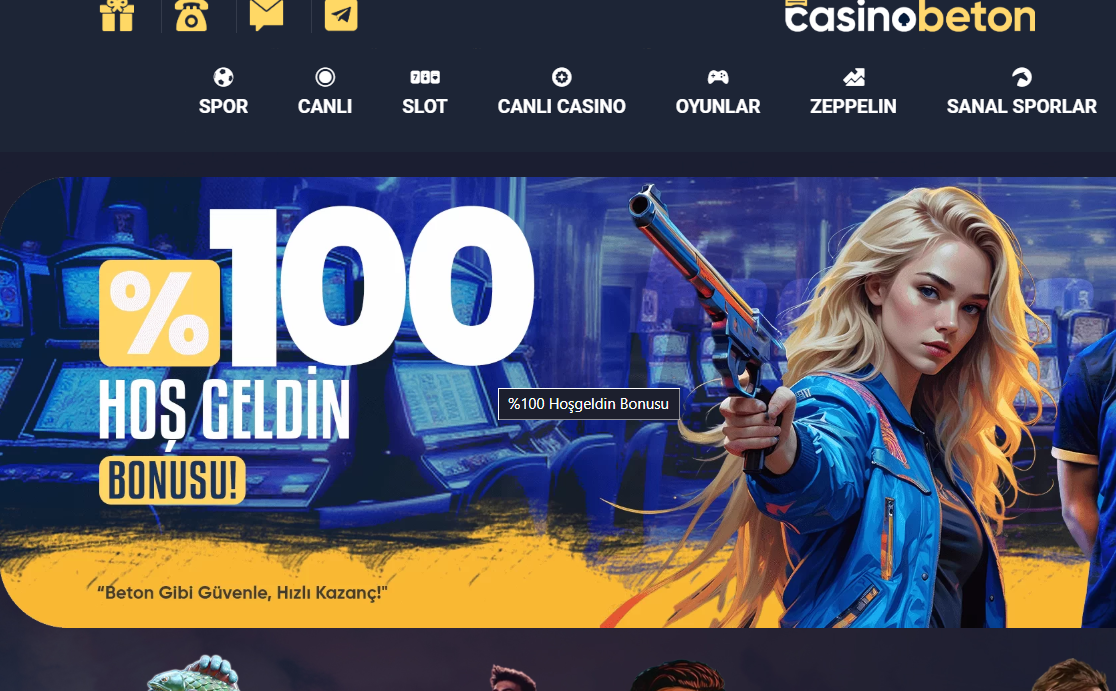Click the icon above SANAL SPORLAR
The image size is (1116, 691).
(x=1021, y=77)
